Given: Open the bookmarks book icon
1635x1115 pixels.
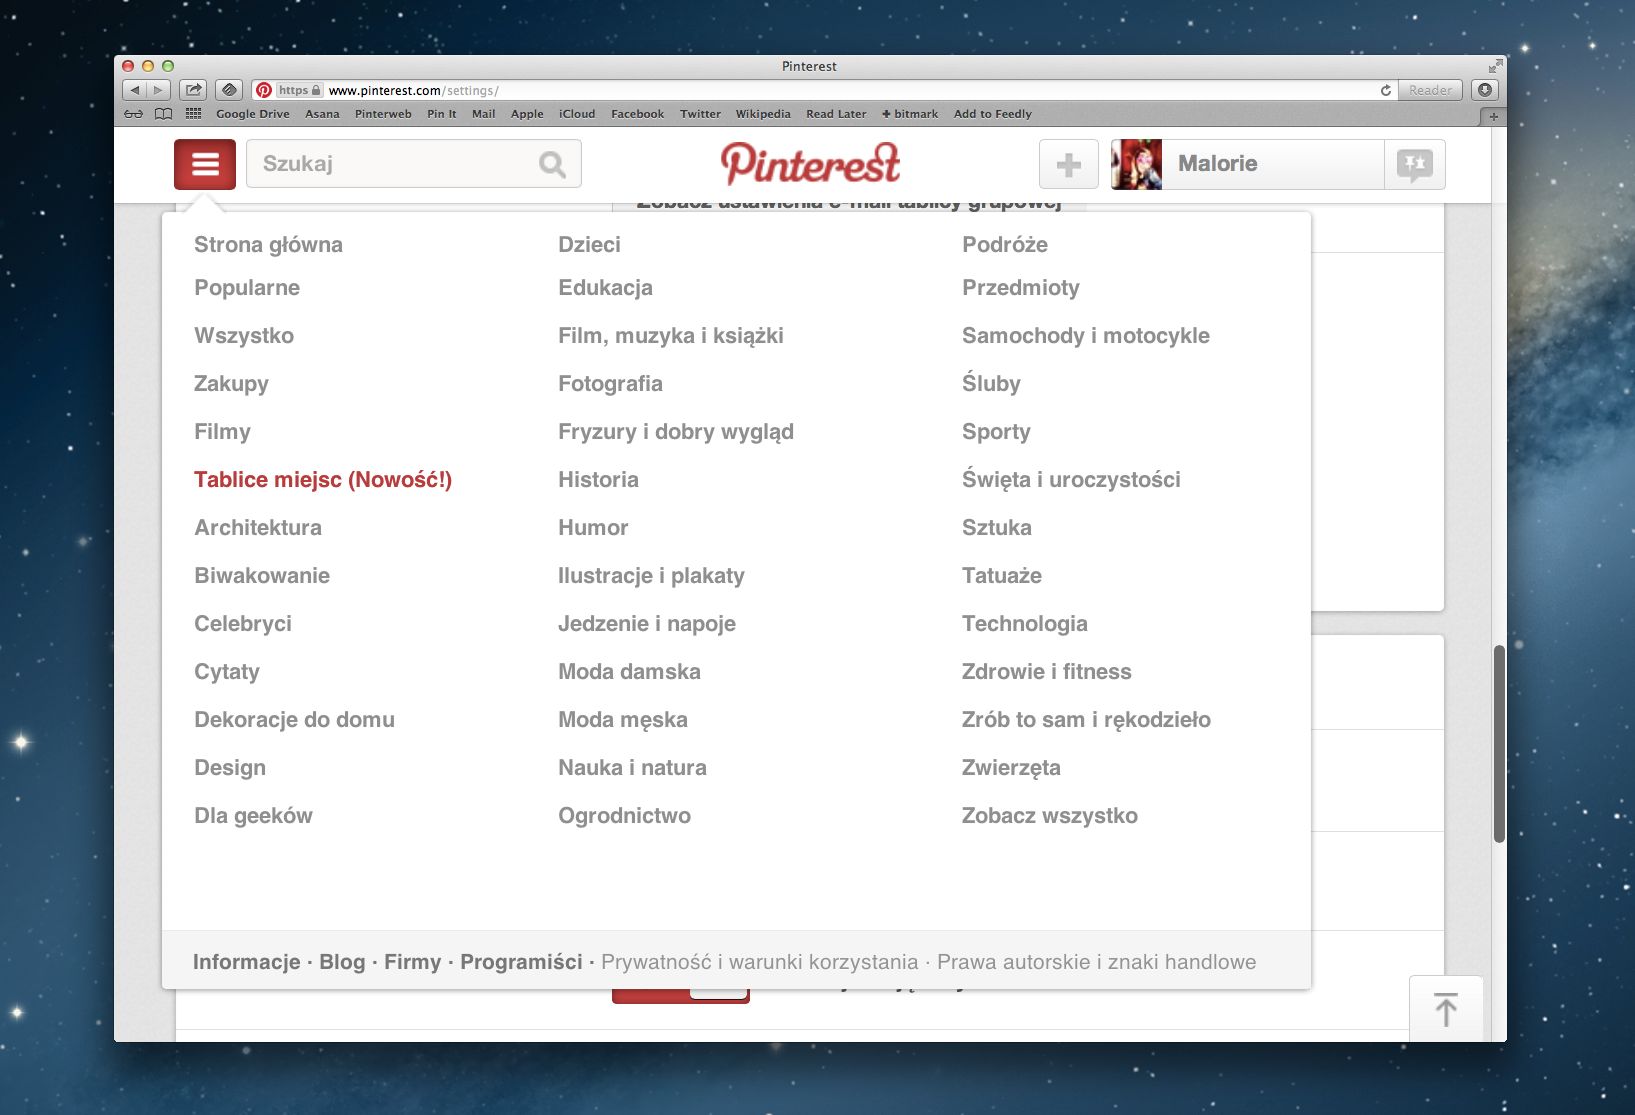Looking at the screenshot, I should (163, 114).
